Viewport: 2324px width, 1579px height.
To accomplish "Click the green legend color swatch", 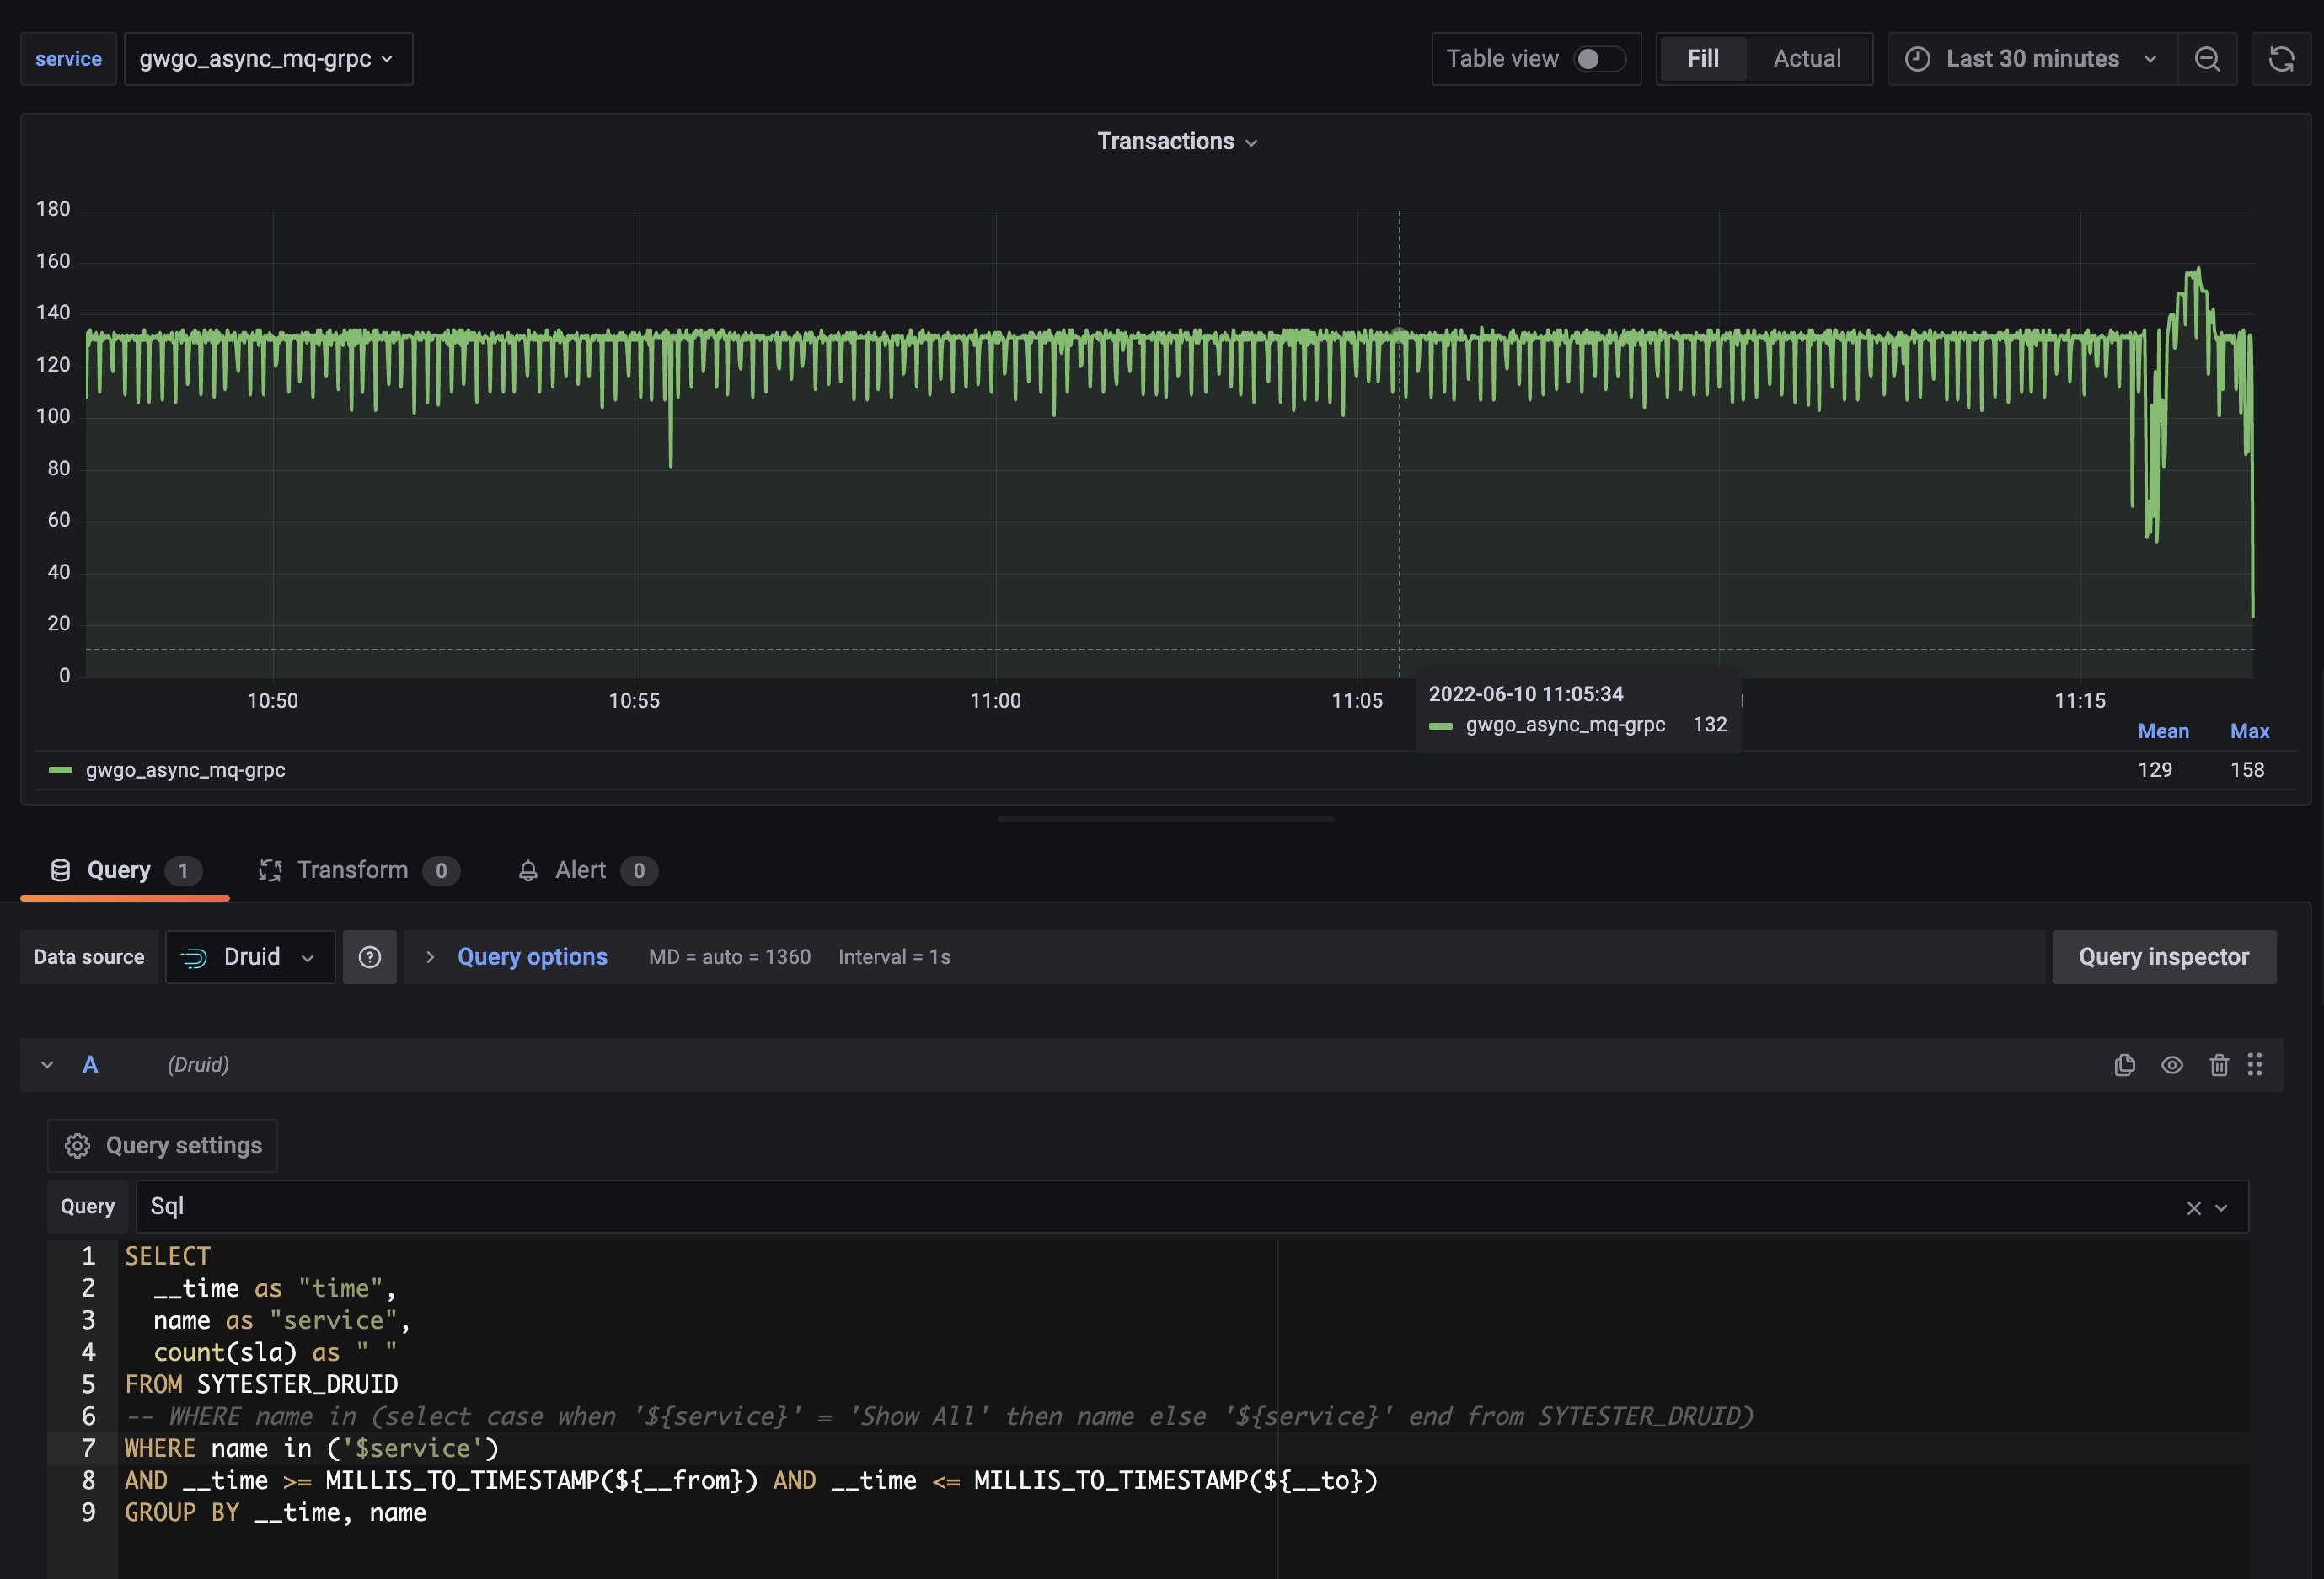I will [x=61, y=770].
